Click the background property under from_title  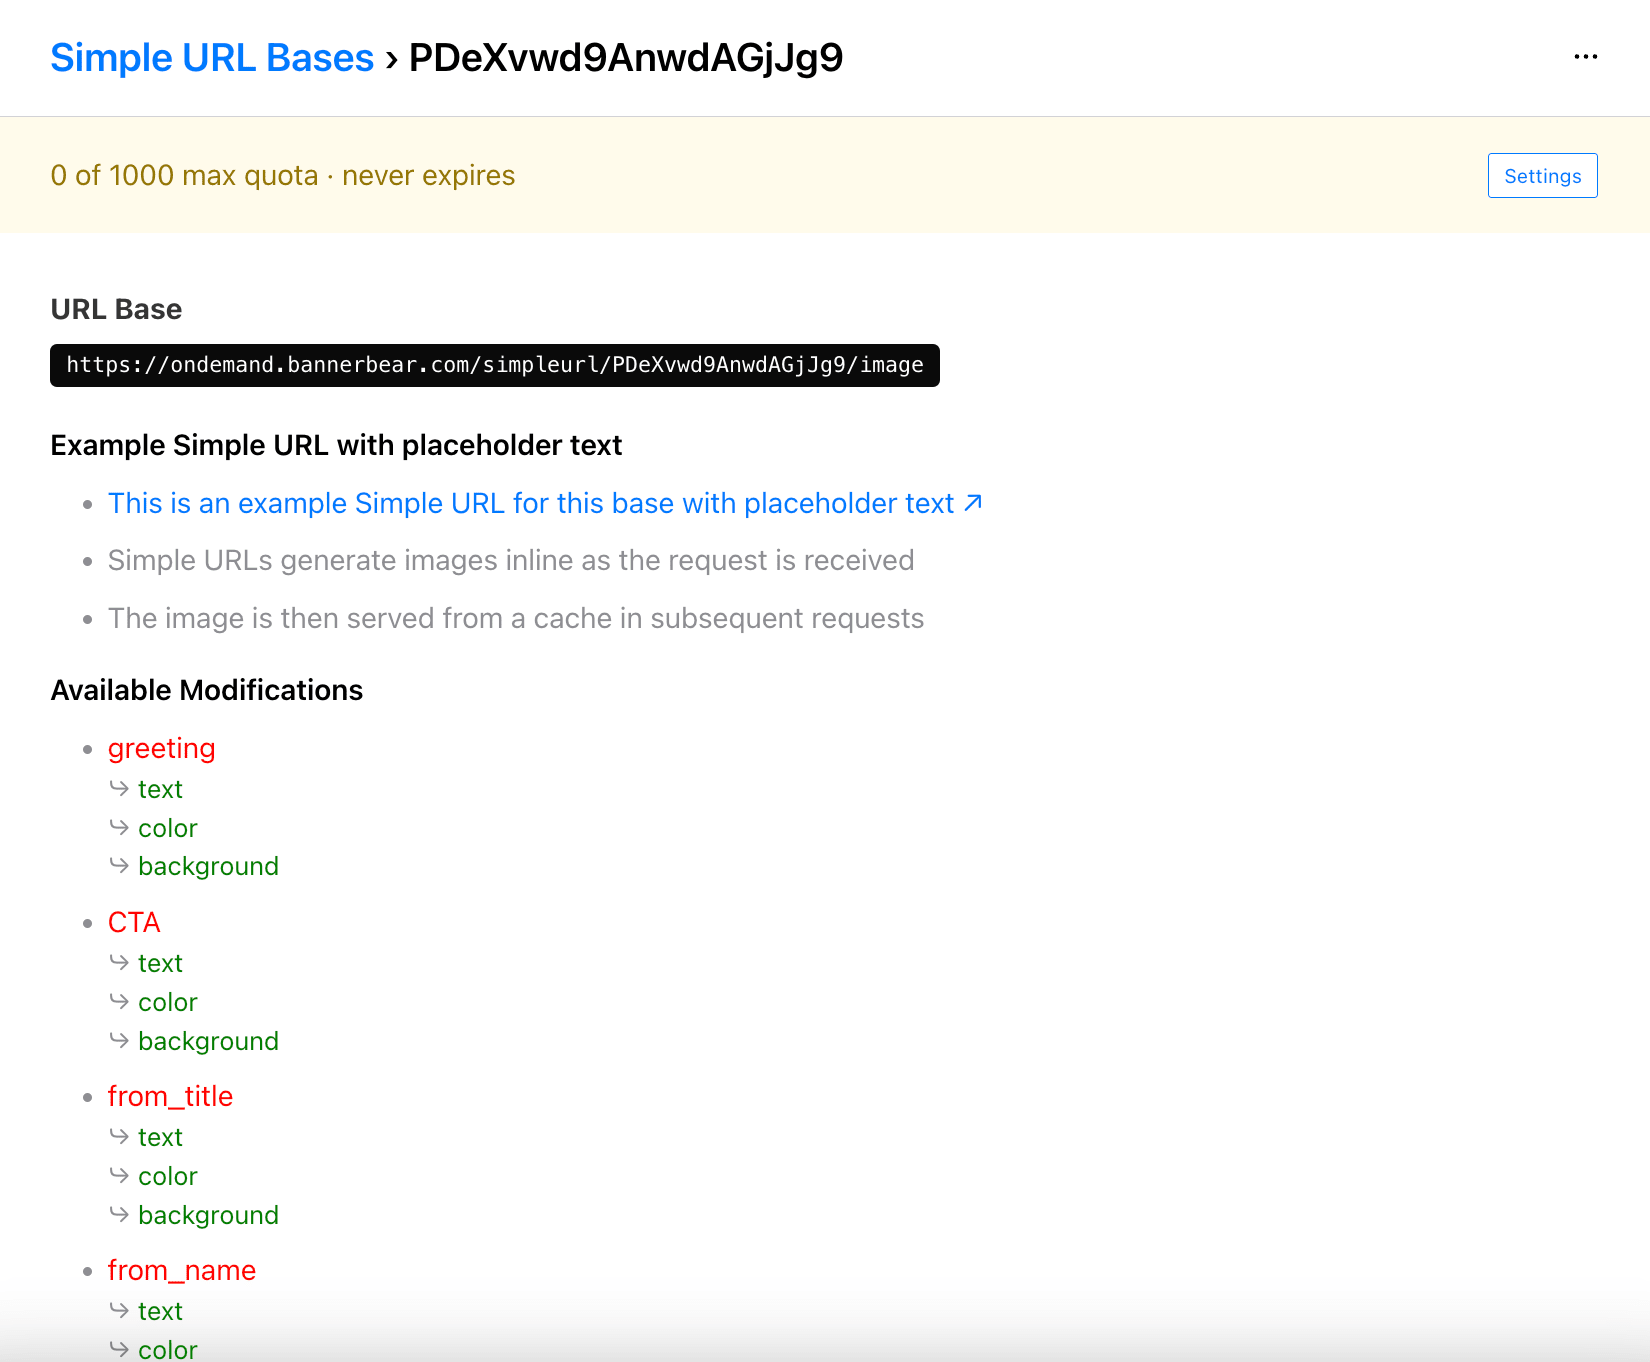coord(208,1215)
